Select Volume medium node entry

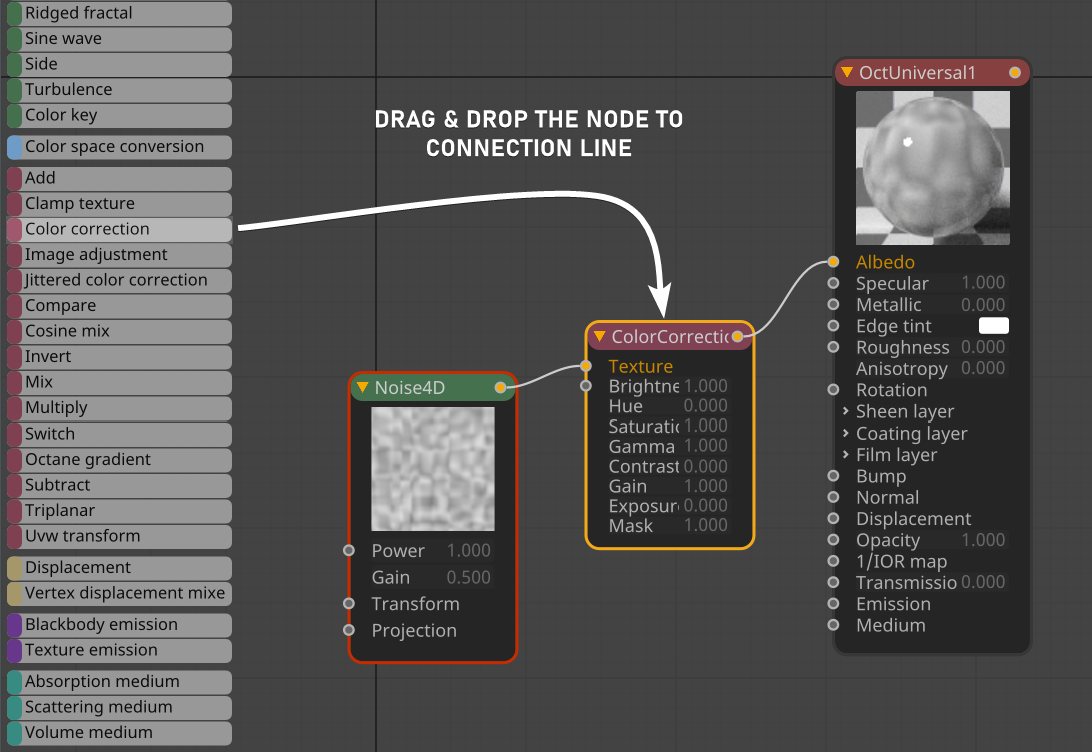(x=119, y=732)
